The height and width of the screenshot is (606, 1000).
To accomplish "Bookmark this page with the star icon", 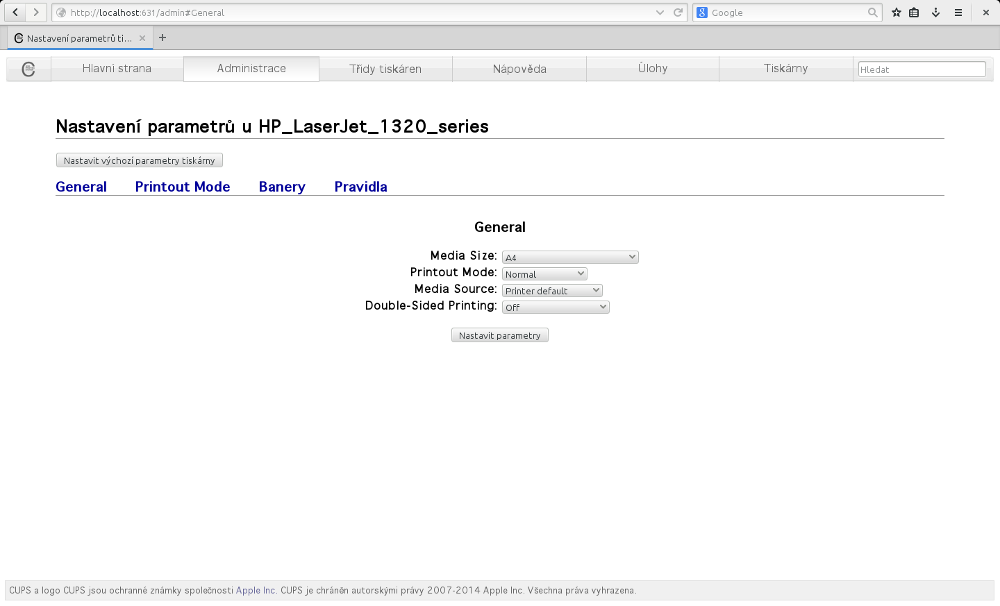I will point(896,13).
